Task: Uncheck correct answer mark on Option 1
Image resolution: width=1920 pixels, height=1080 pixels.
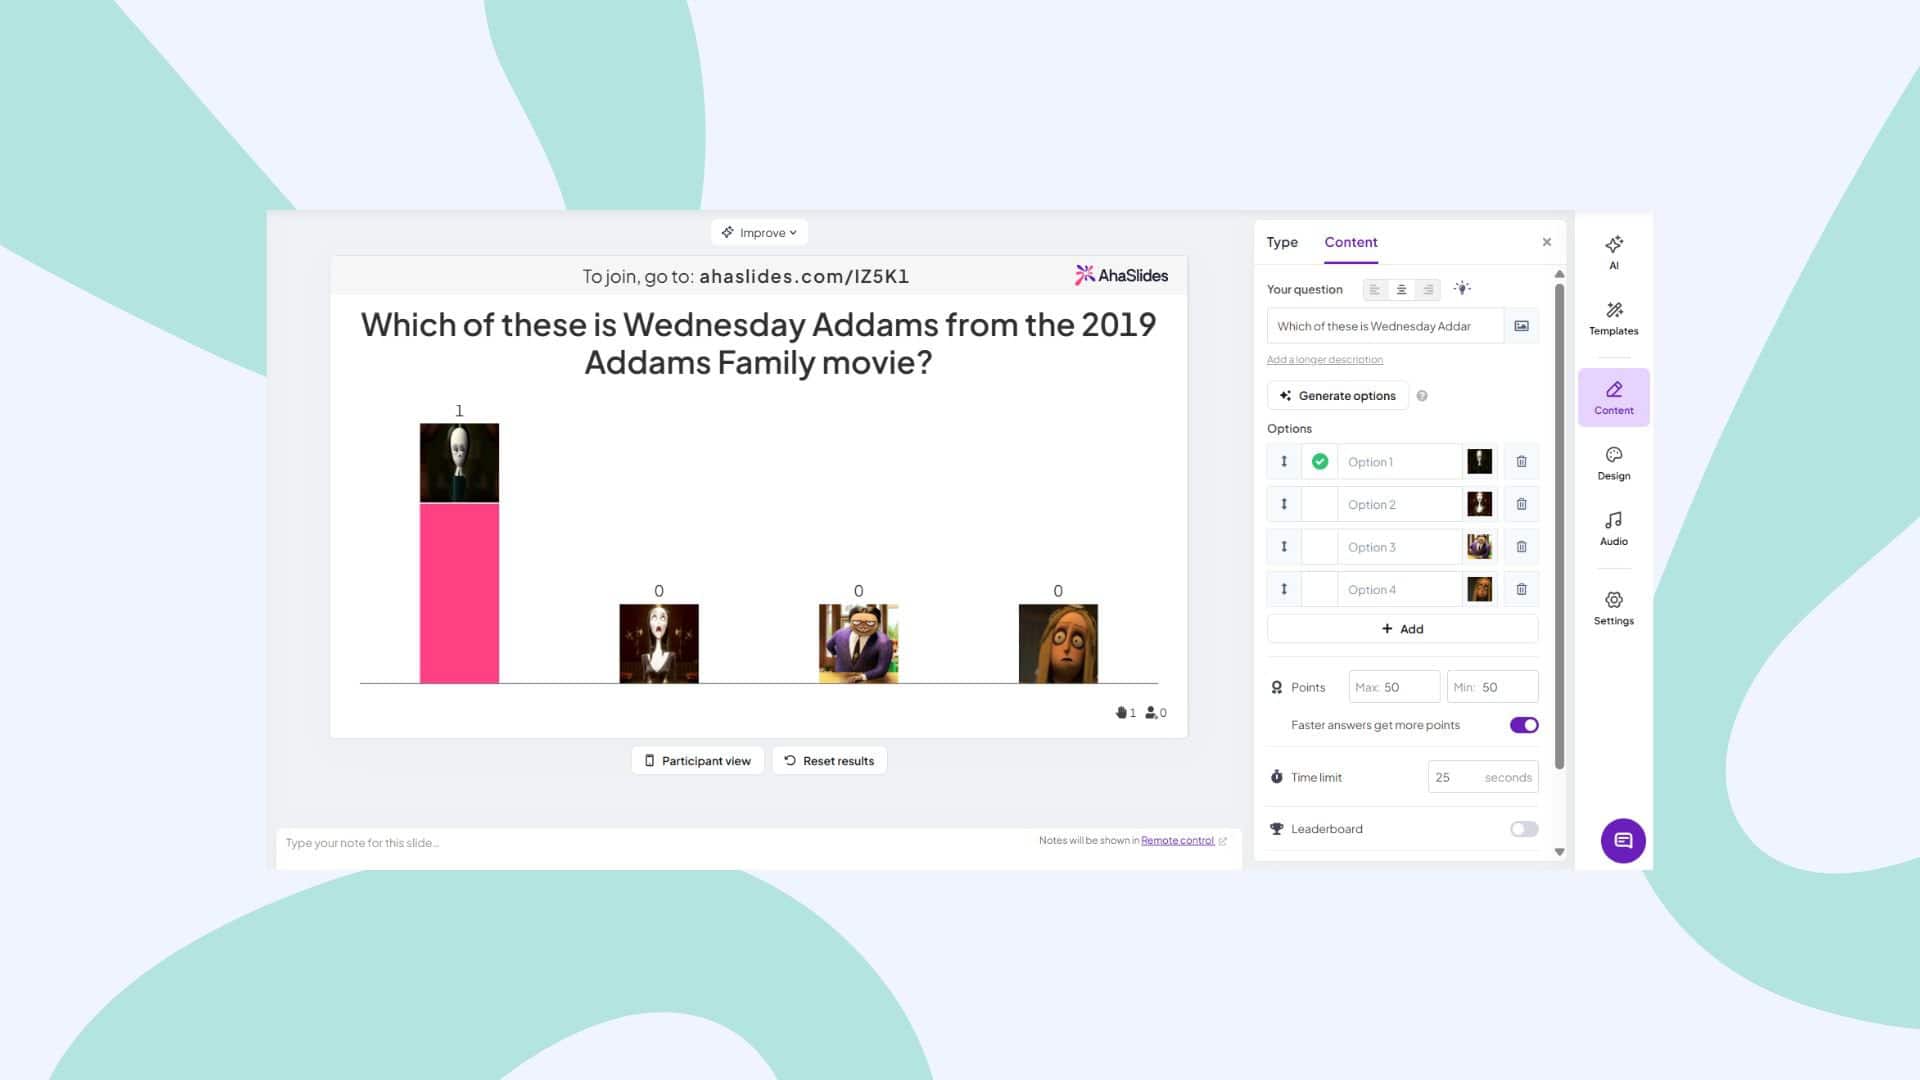Action: click(1320, 462)
